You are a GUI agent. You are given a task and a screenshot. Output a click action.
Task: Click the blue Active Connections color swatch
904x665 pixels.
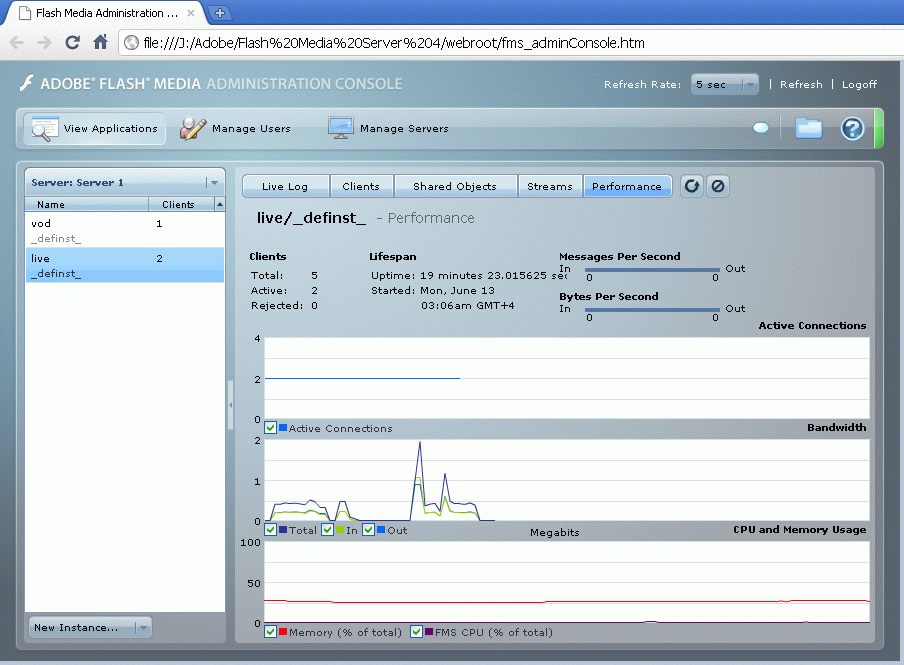tap(283, 428)
